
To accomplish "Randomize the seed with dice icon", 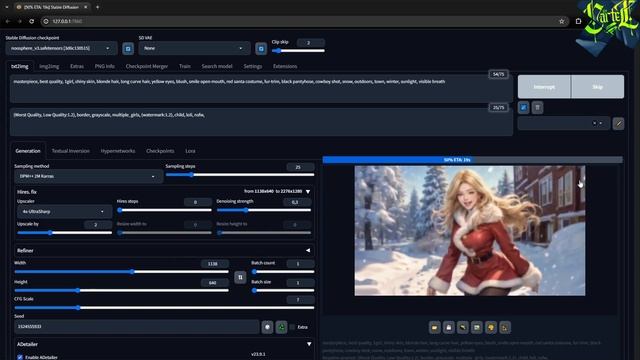I will point(267,327).
